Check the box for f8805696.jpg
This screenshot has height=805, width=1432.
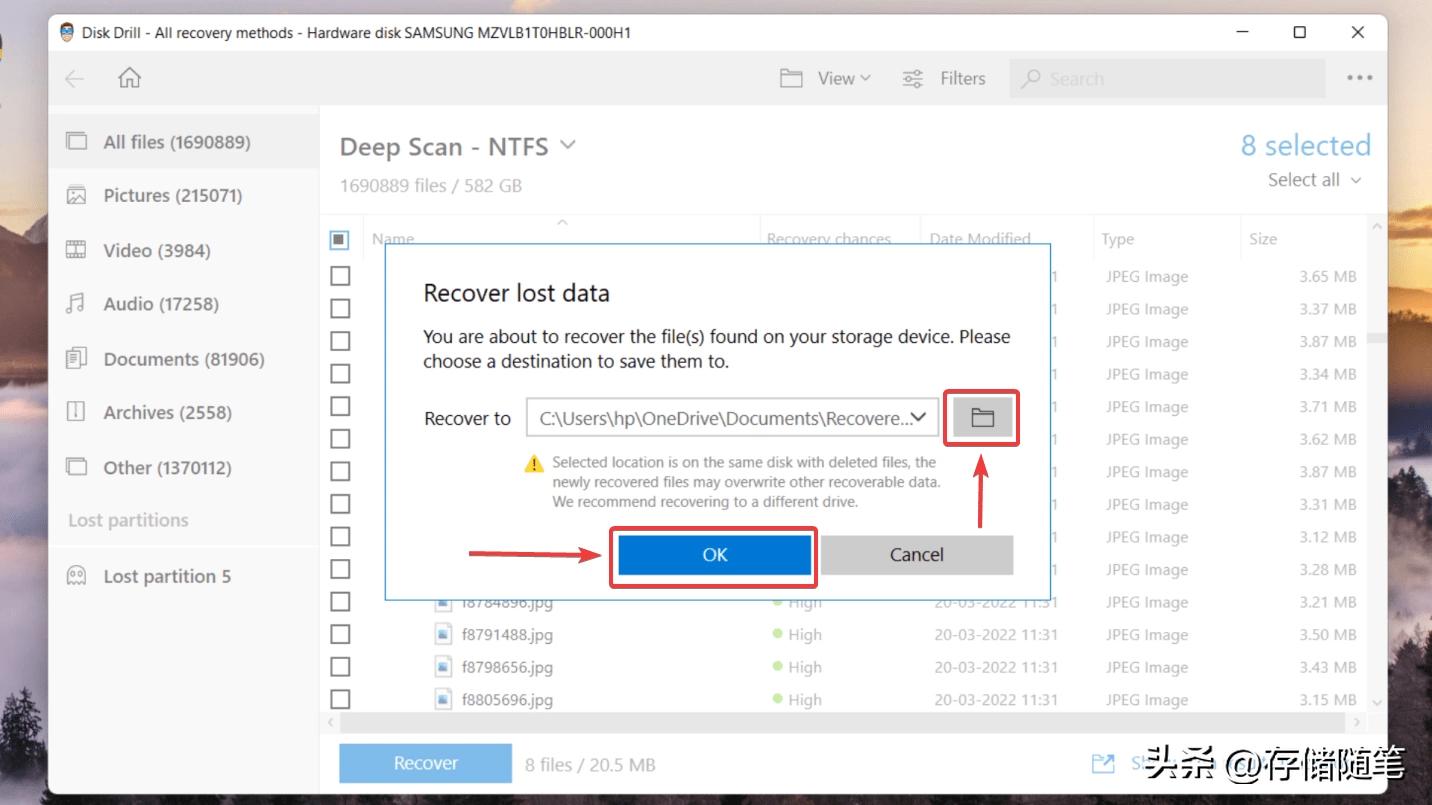point(340,699)
